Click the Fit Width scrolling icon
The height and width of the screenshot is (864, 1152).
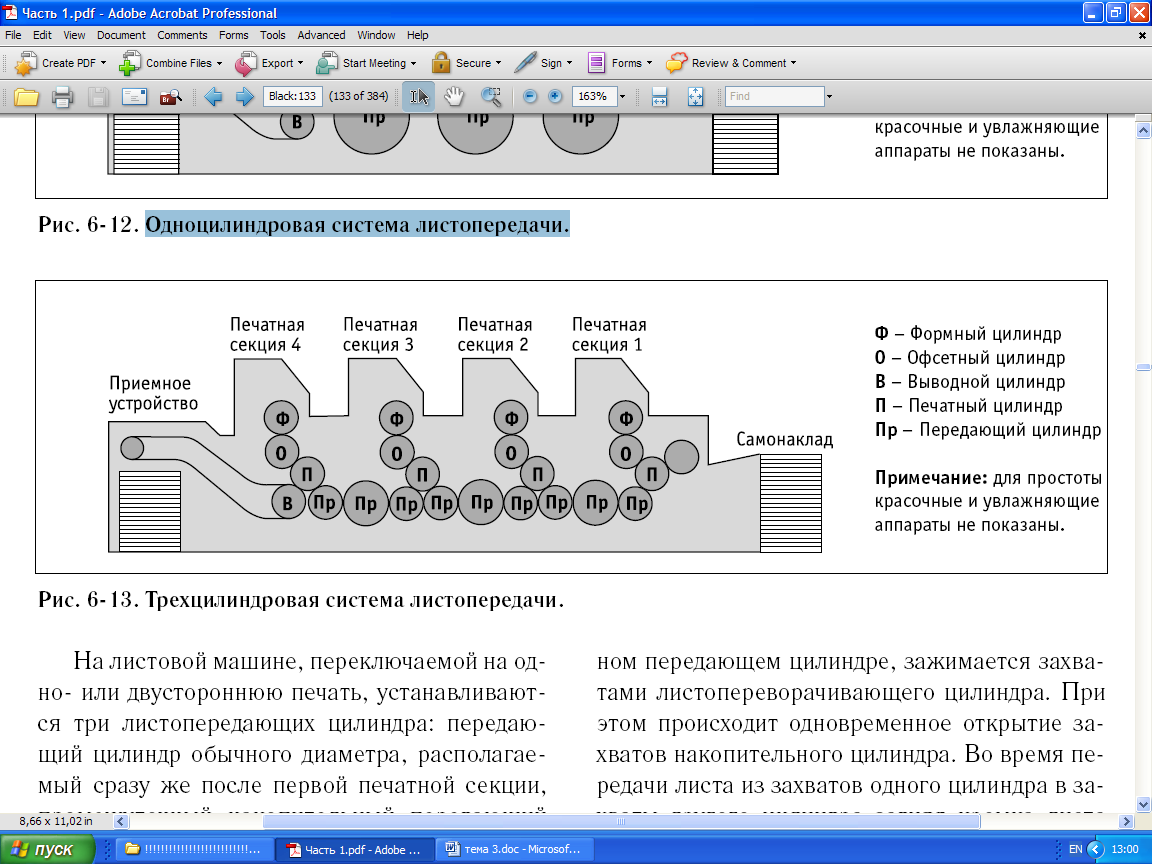coord(659,96)
